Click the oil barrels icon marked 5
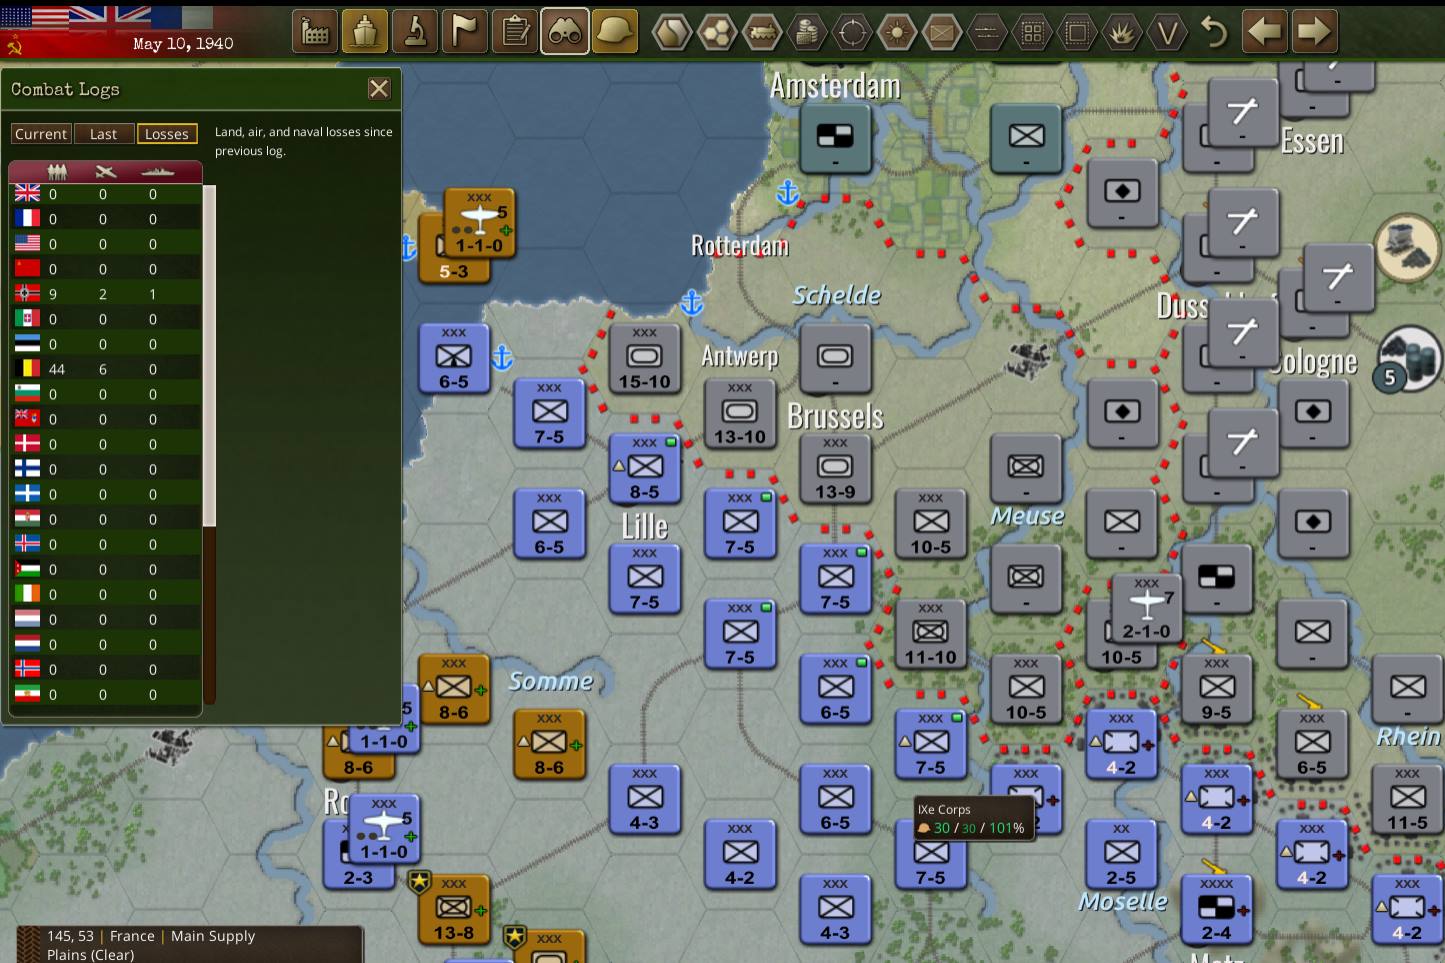The image size is (1445, 963). [1408, 357]
